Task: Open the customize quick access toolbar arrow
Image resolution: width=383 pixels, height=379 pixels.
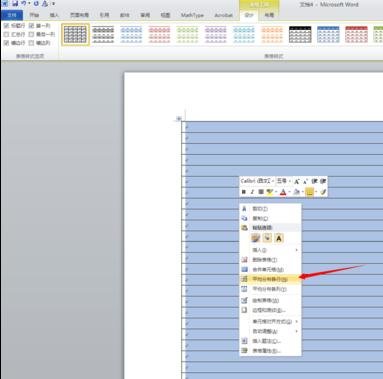Action: point(53,4)
